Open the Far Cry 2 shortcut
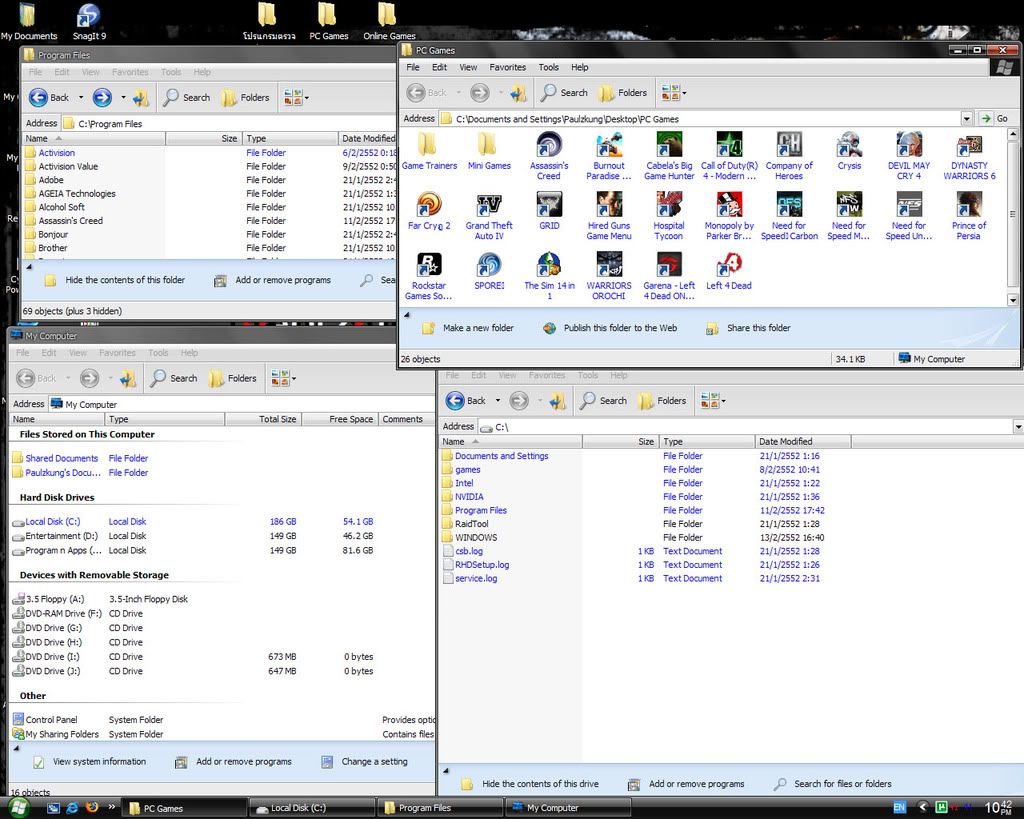 click(429, 206)
